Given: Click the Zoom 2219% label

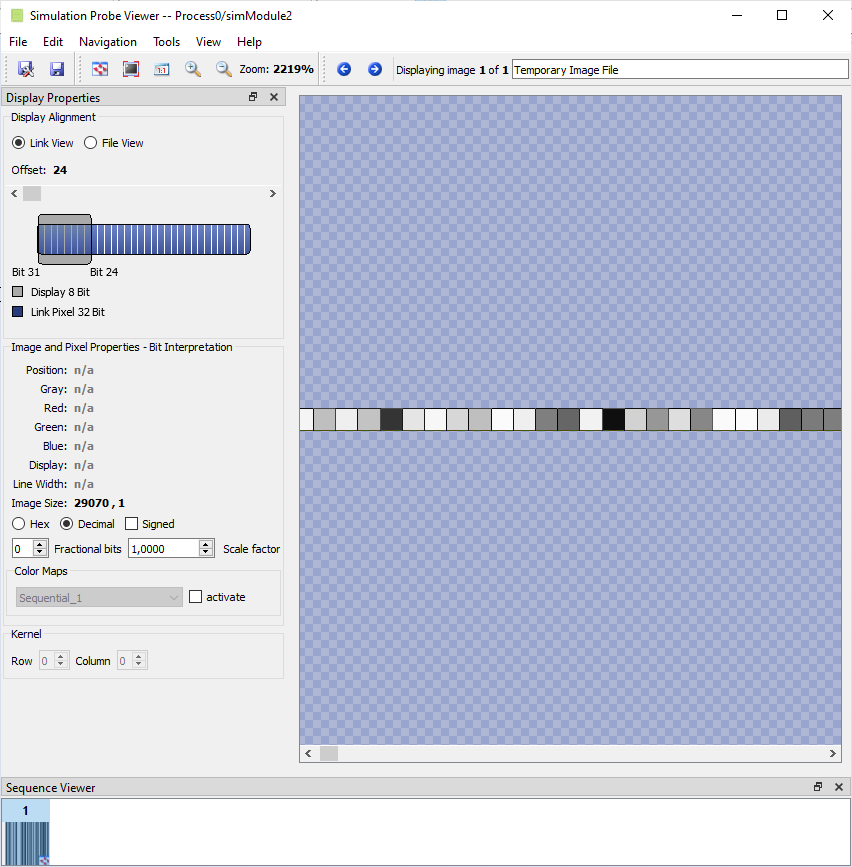Looking at the screenshot, I should 276,69.
